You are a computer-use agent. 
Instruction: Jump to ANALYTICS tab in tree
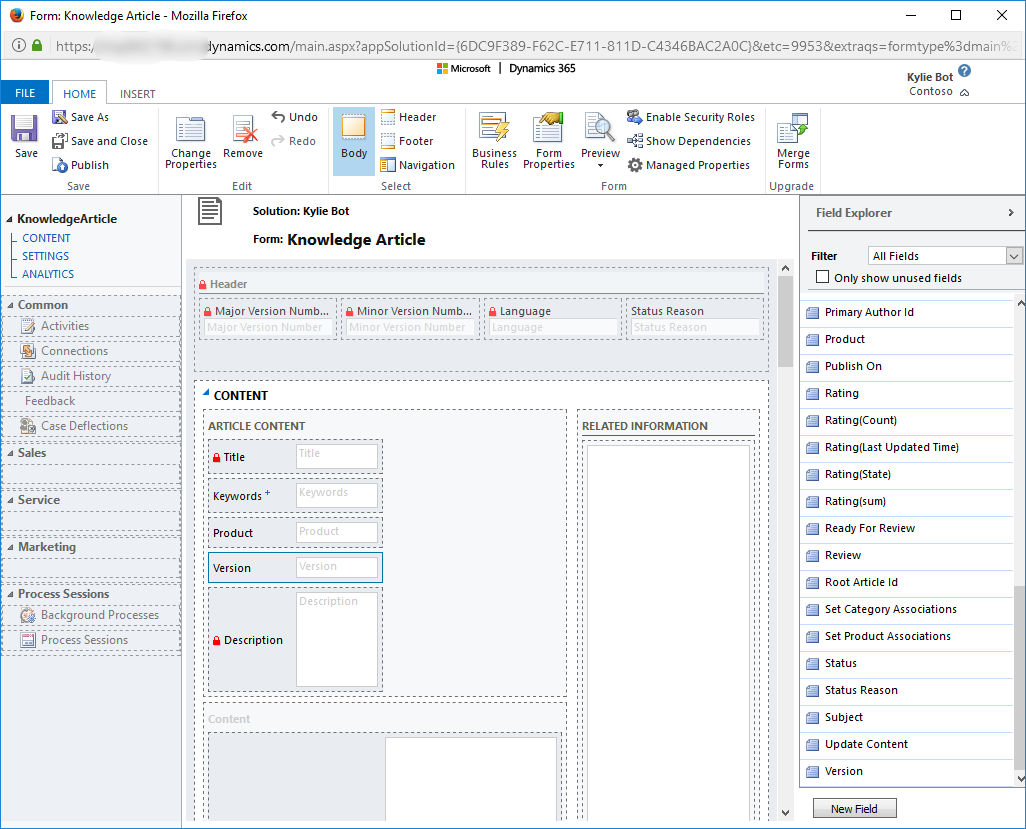pos(48,274)
